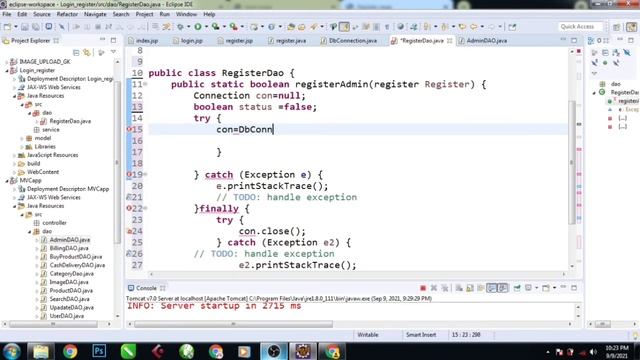
Task: Click the New file wizard toolbar icon
Action: [7, 27]
